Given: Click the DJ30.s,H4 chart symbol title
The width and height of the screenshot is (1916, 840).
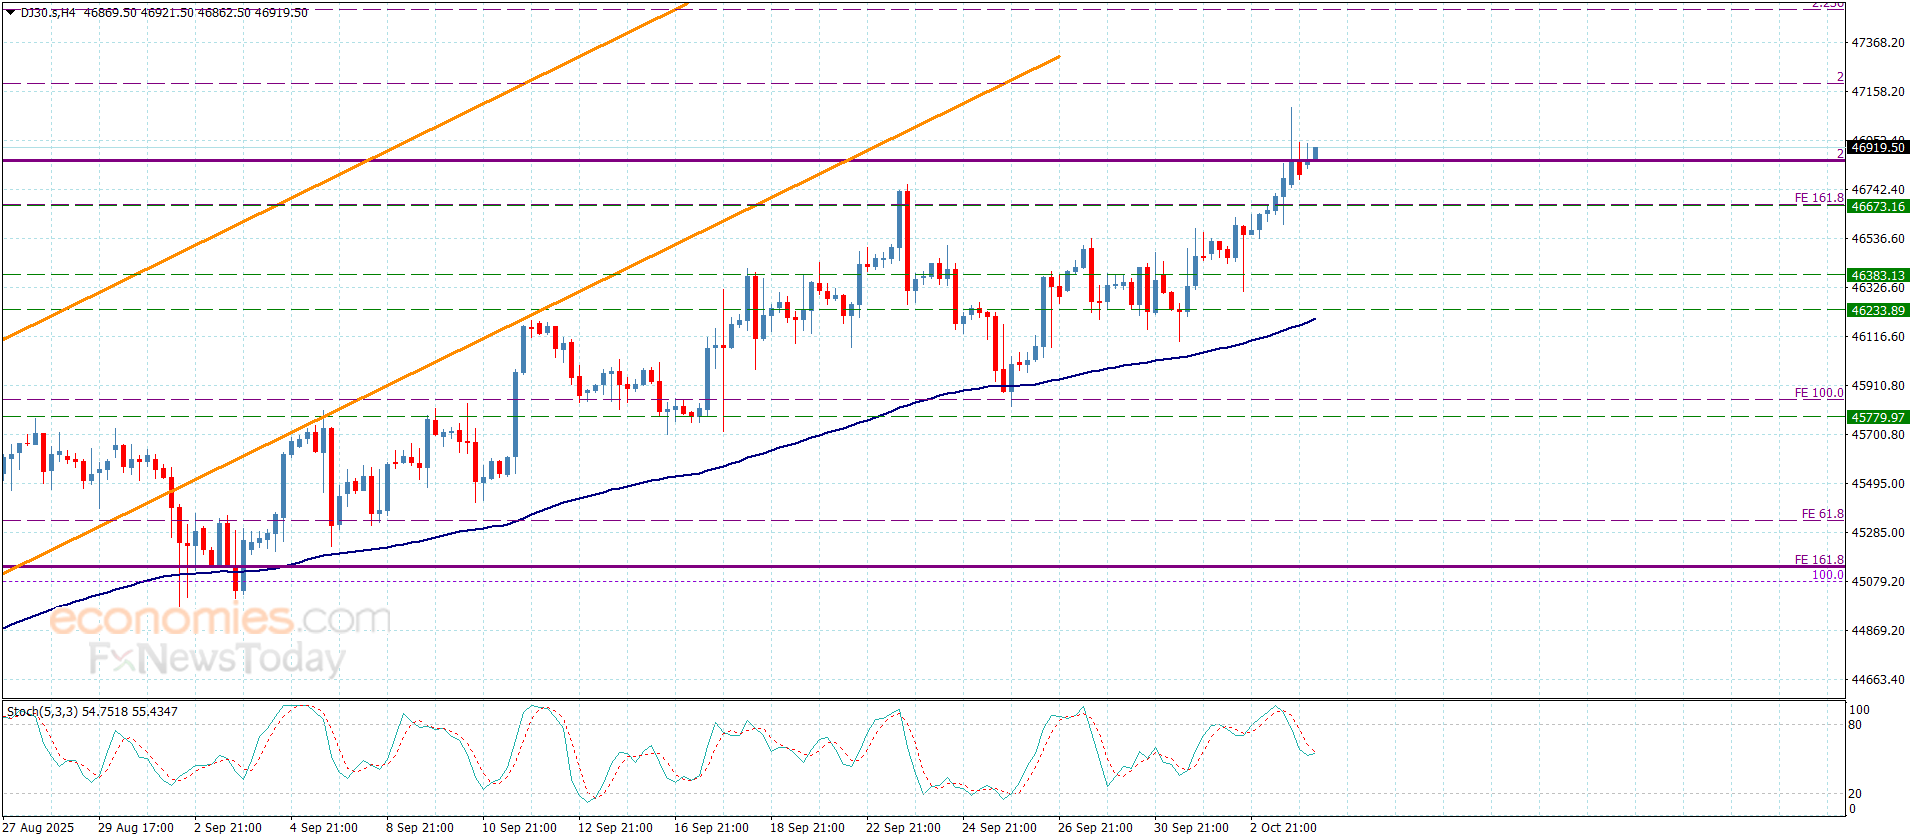Looking at the screenshot, I should click(x=47, y=13).
